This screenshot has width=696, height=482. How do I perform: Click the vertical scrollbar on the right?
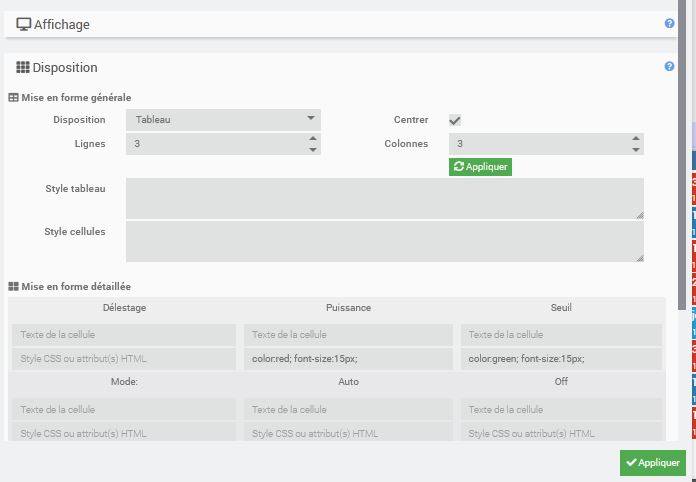click(682, 155)
